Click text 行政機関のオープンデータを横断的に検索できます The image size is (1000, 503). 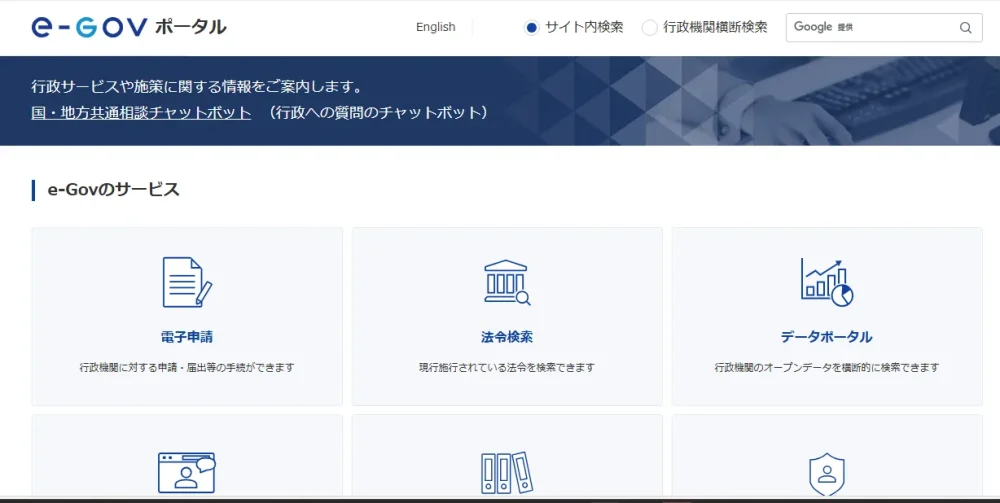coord(827,367)
